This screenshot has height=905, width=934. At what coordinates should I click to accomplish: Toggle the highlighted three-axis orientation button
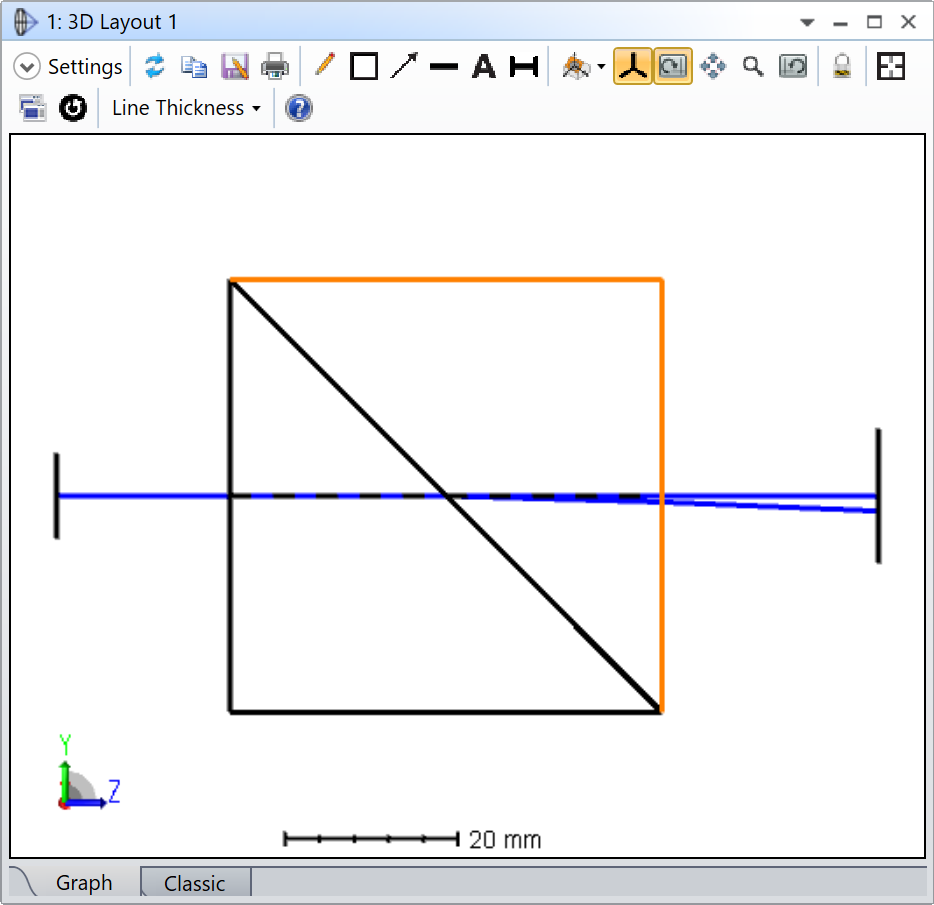click(632, 67)
